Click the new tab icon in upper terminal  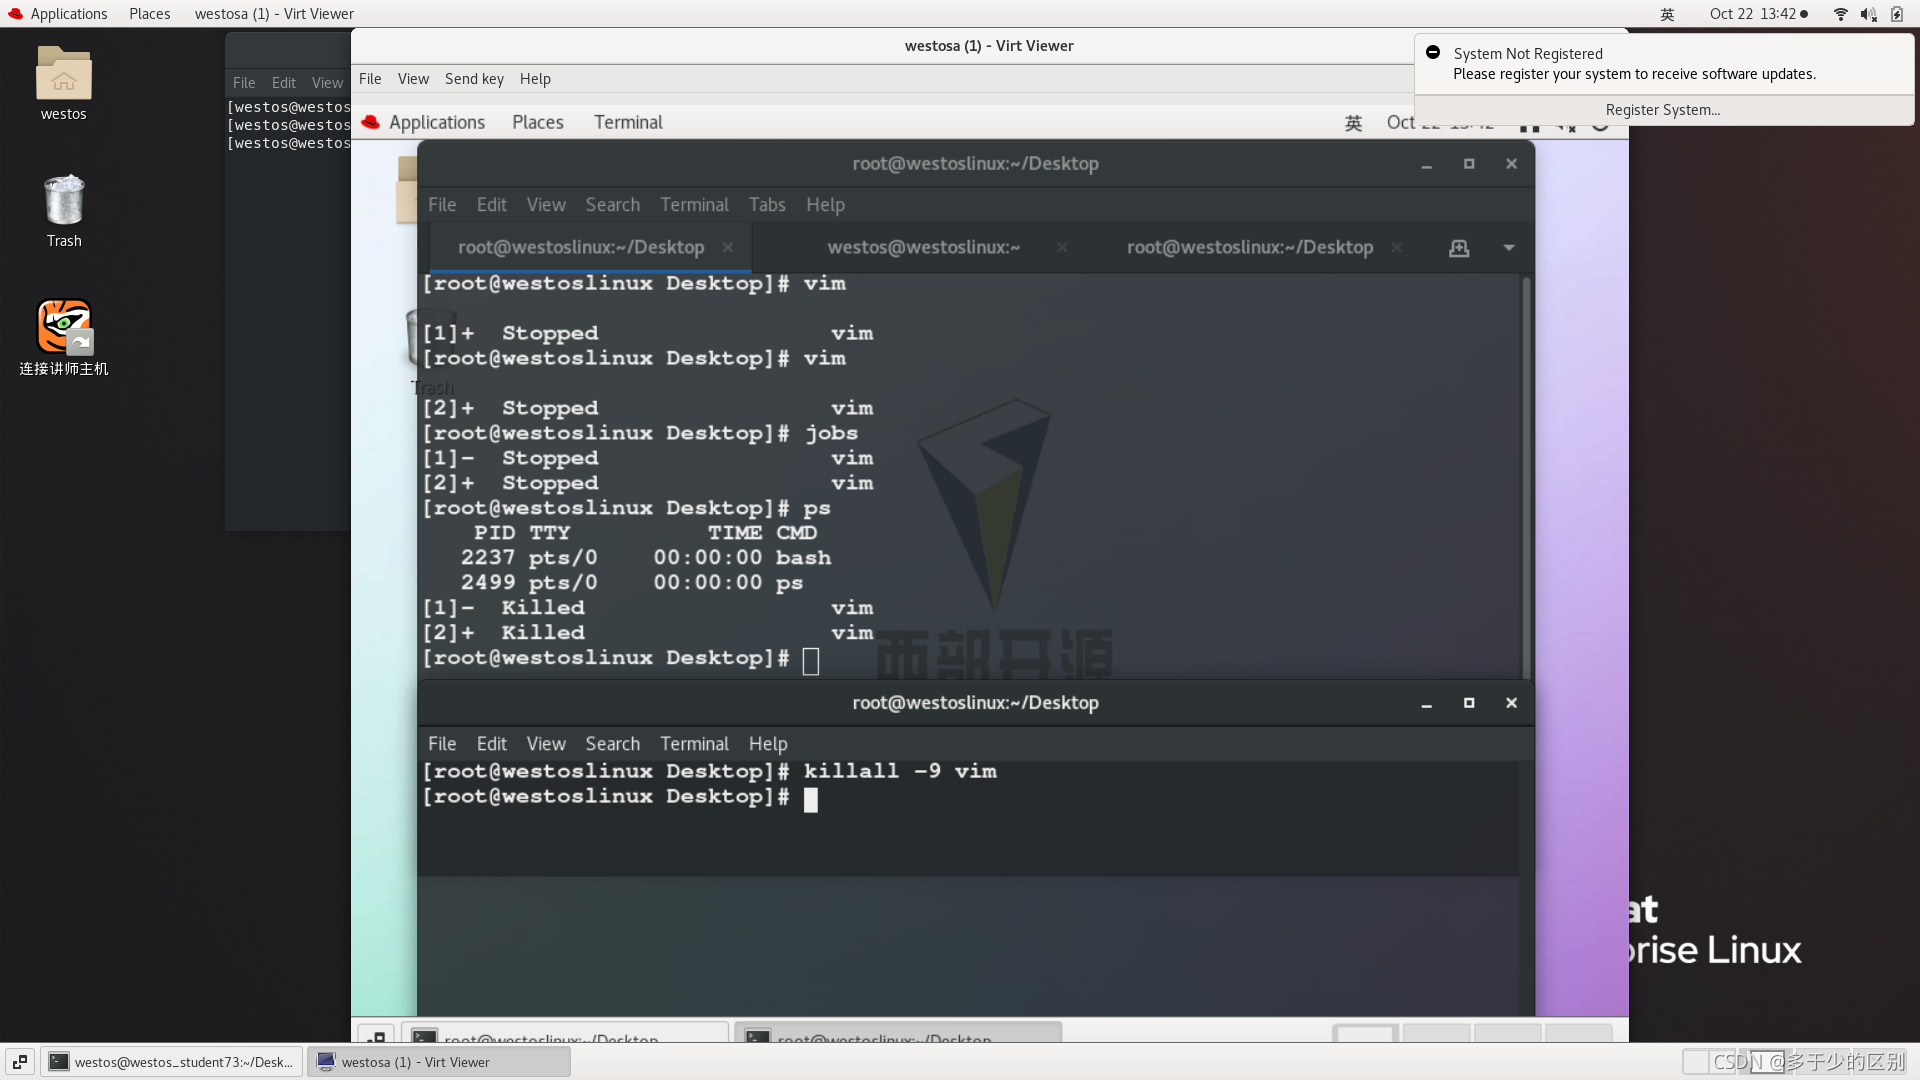pos(1459,248)
